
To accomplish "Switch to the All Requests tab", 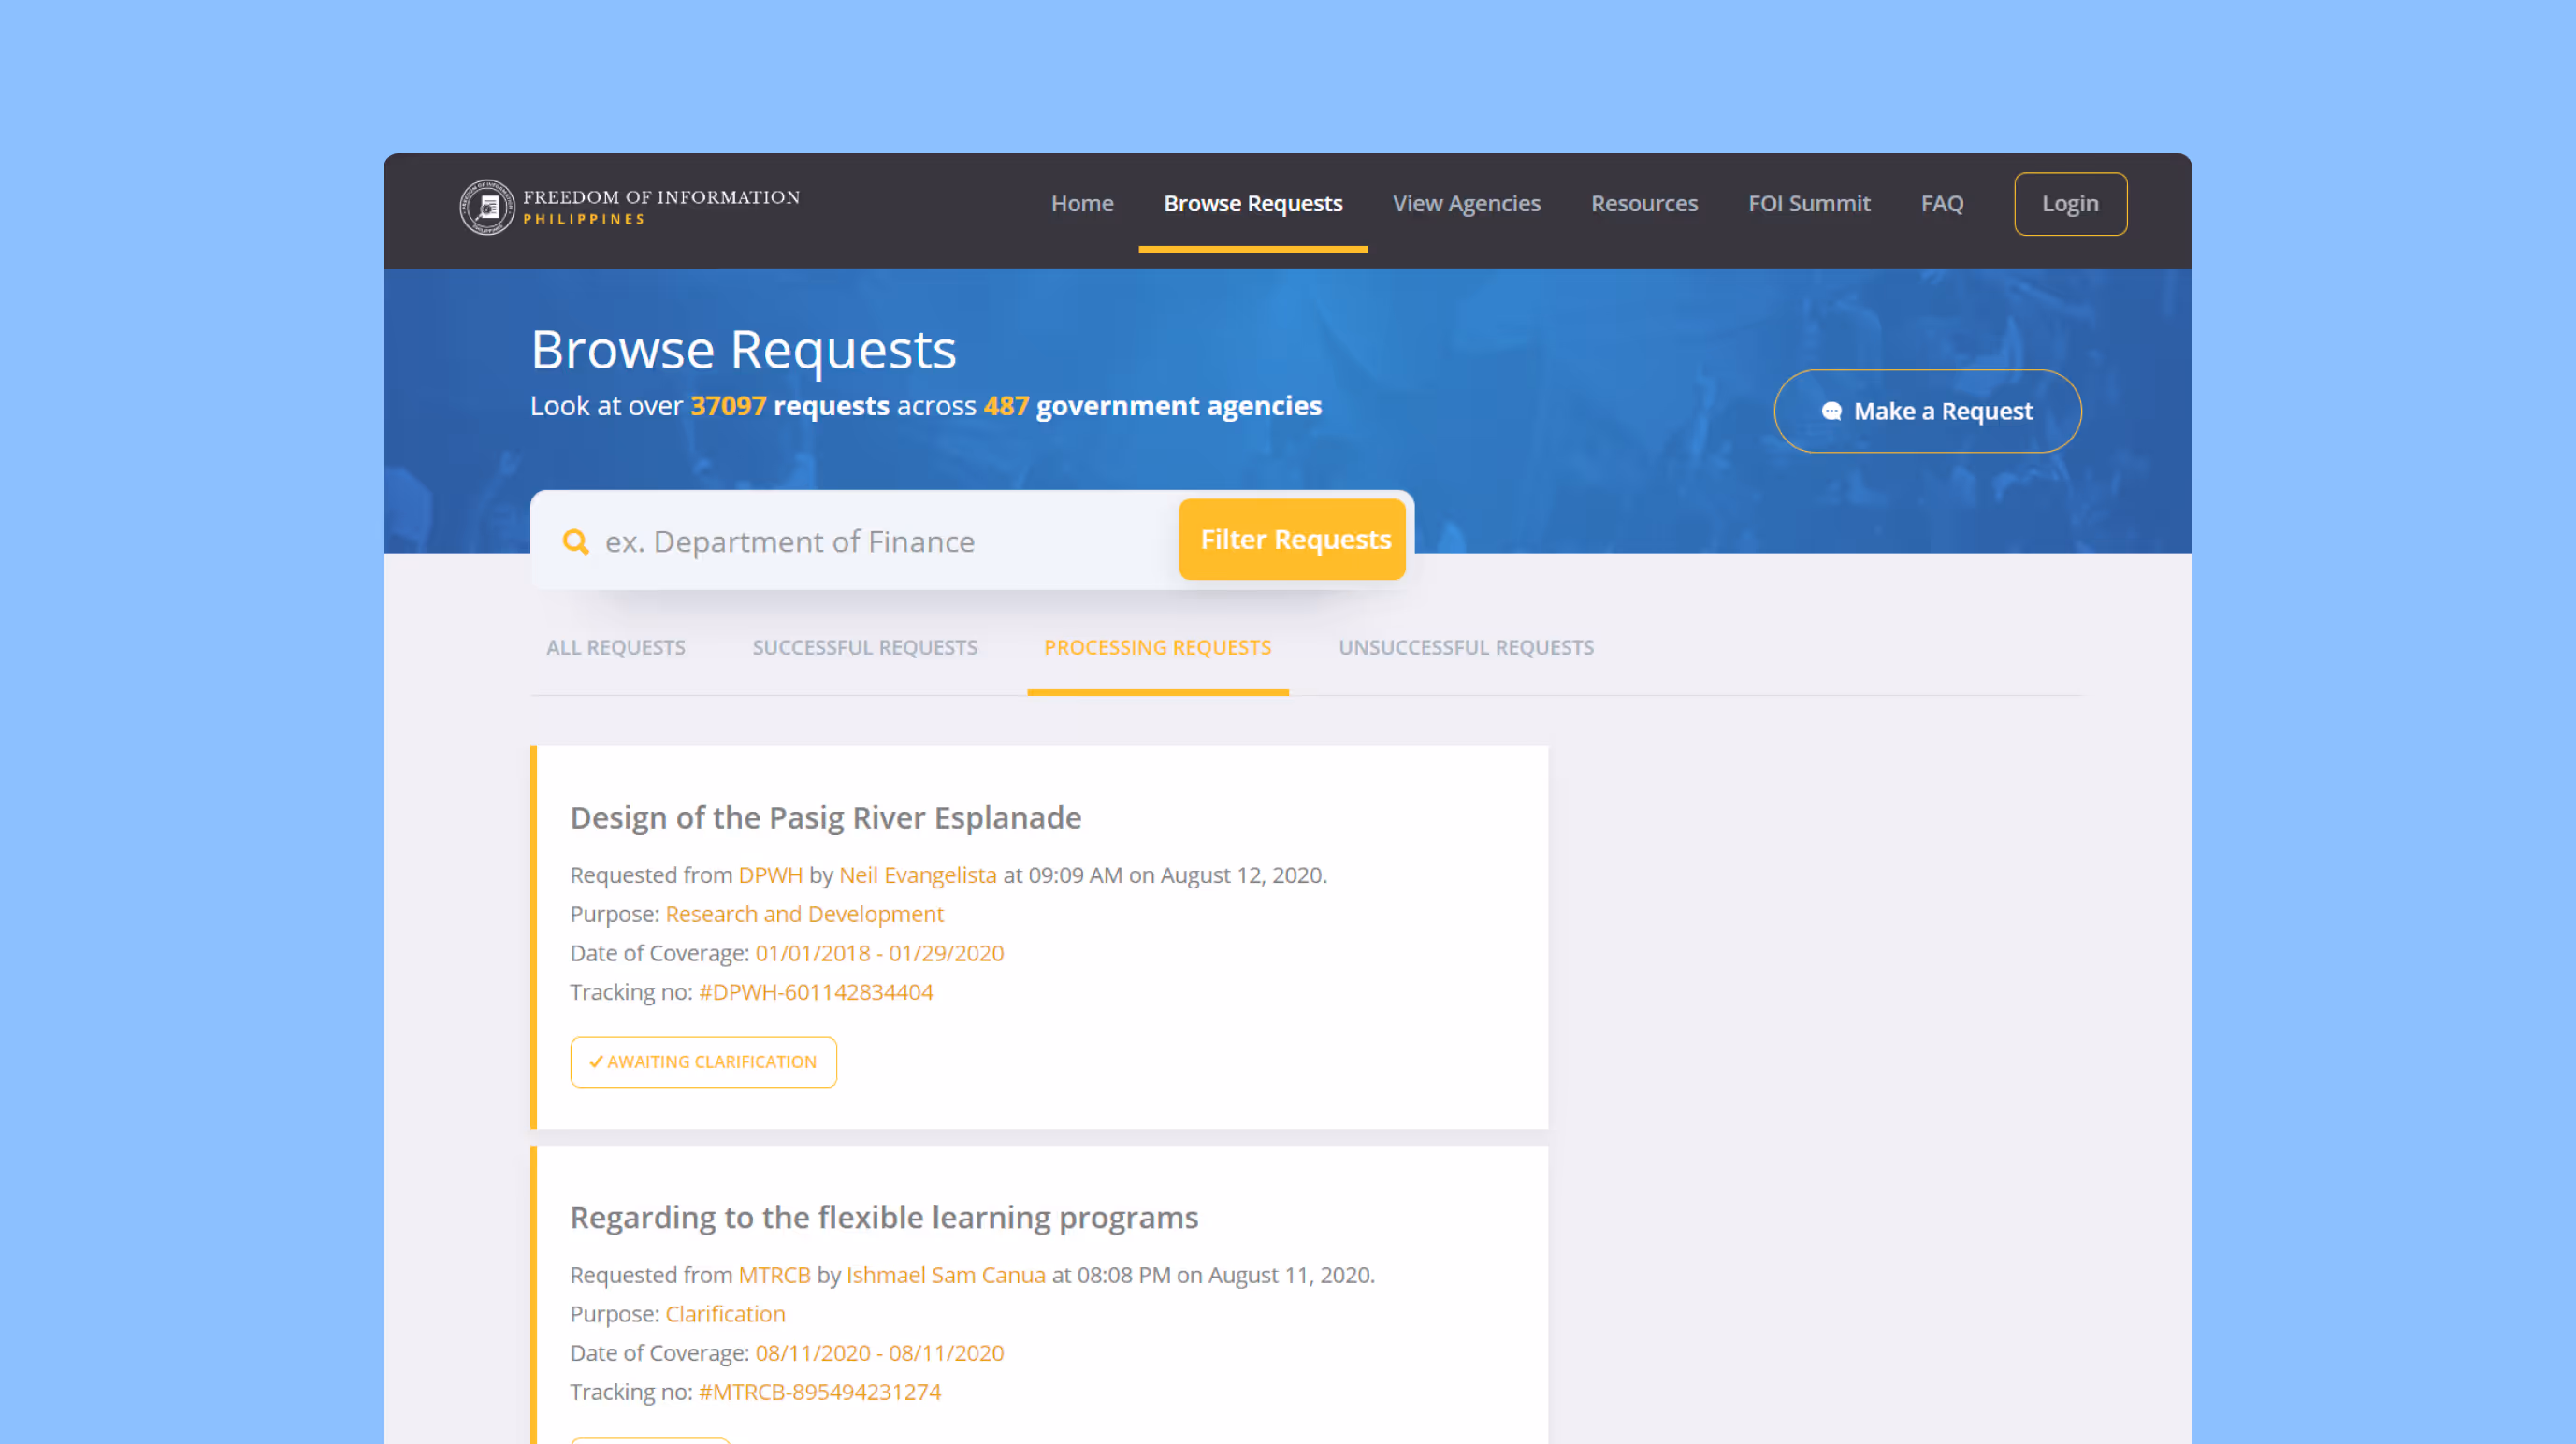I will [x=616, y=647].
